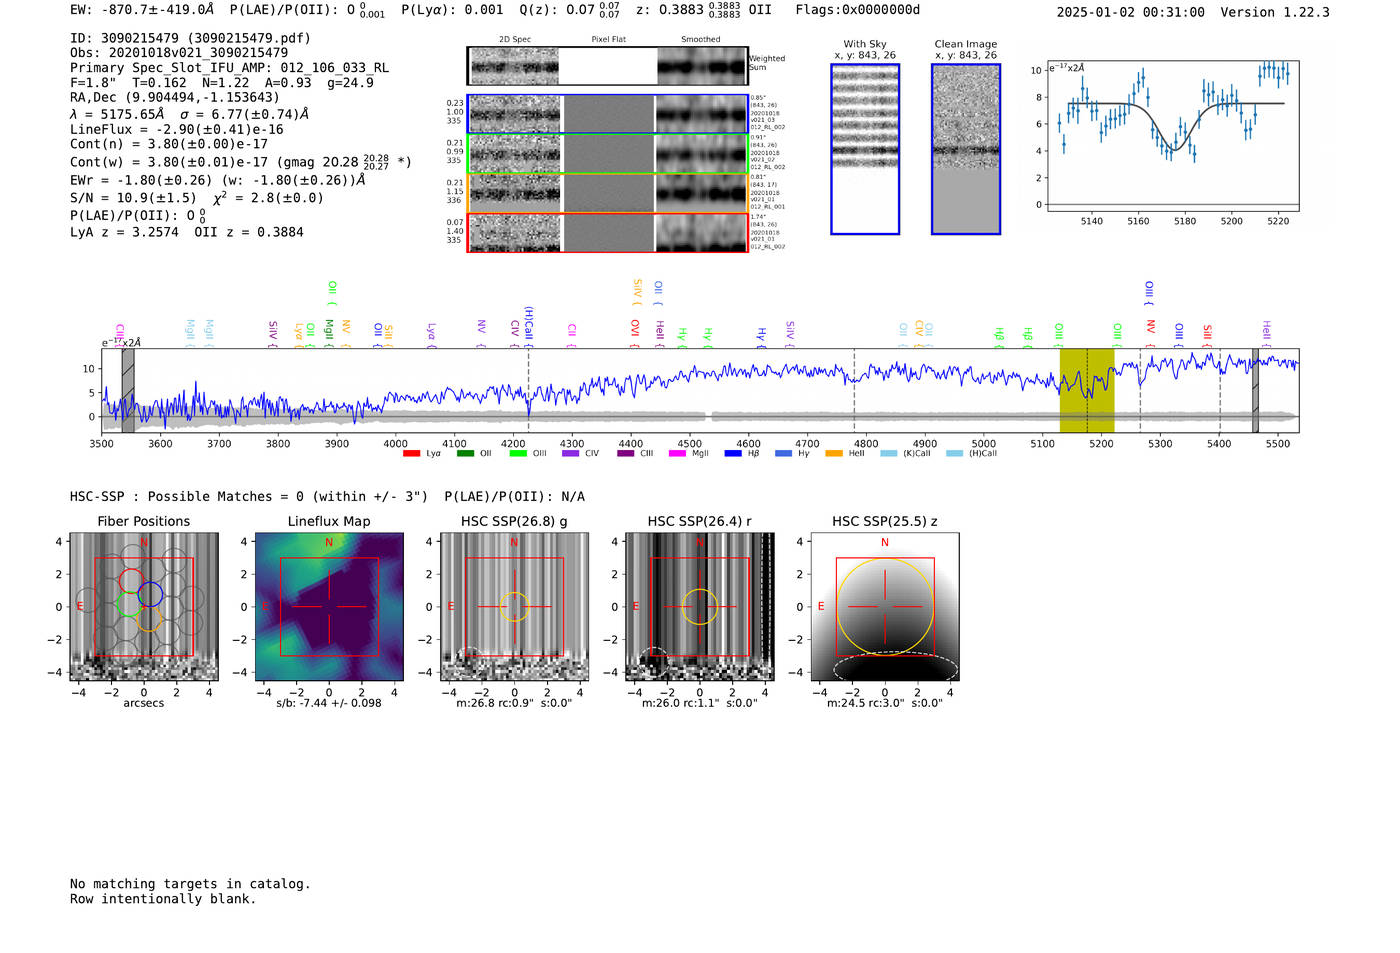The width and height of the screenshot is (1400, 953).
Task: Click the "s/b: -7.44 +/- 0.098" caption
Action: coord(329,703)
